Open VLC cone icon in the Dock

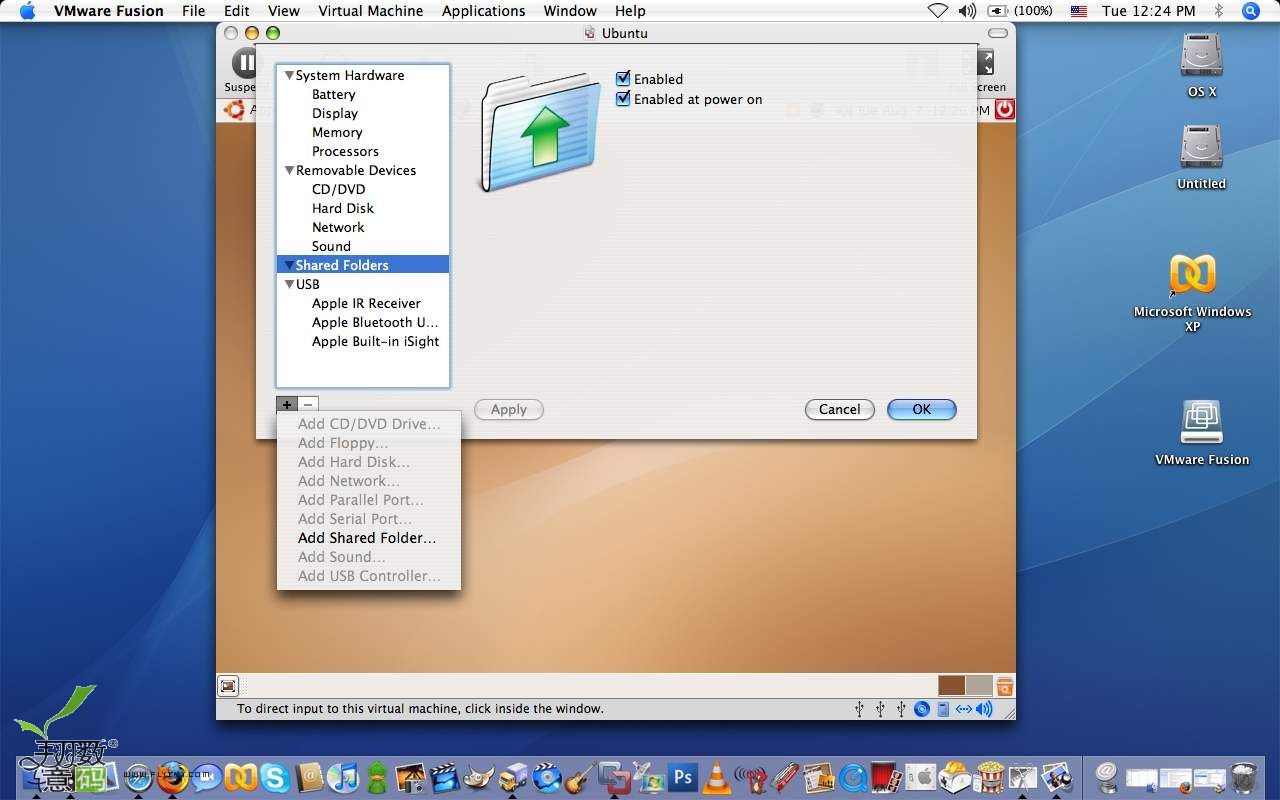tap(716, 778)
